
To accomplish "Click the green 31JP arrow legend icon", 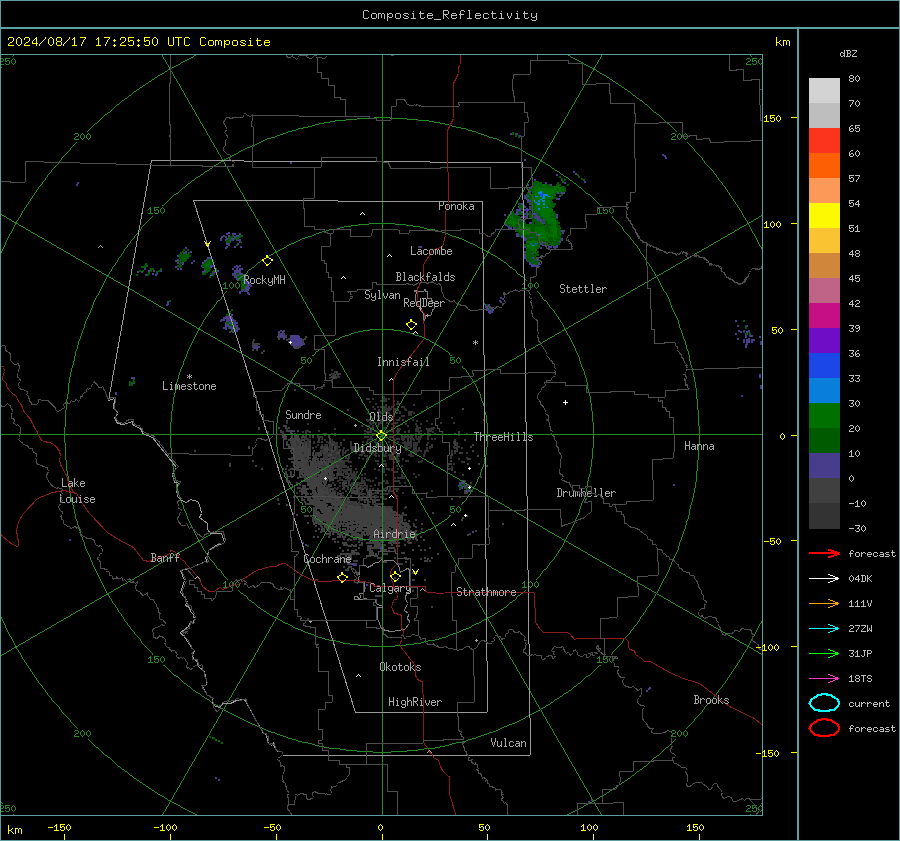I will pyautogui.click(x=824, y=653).
